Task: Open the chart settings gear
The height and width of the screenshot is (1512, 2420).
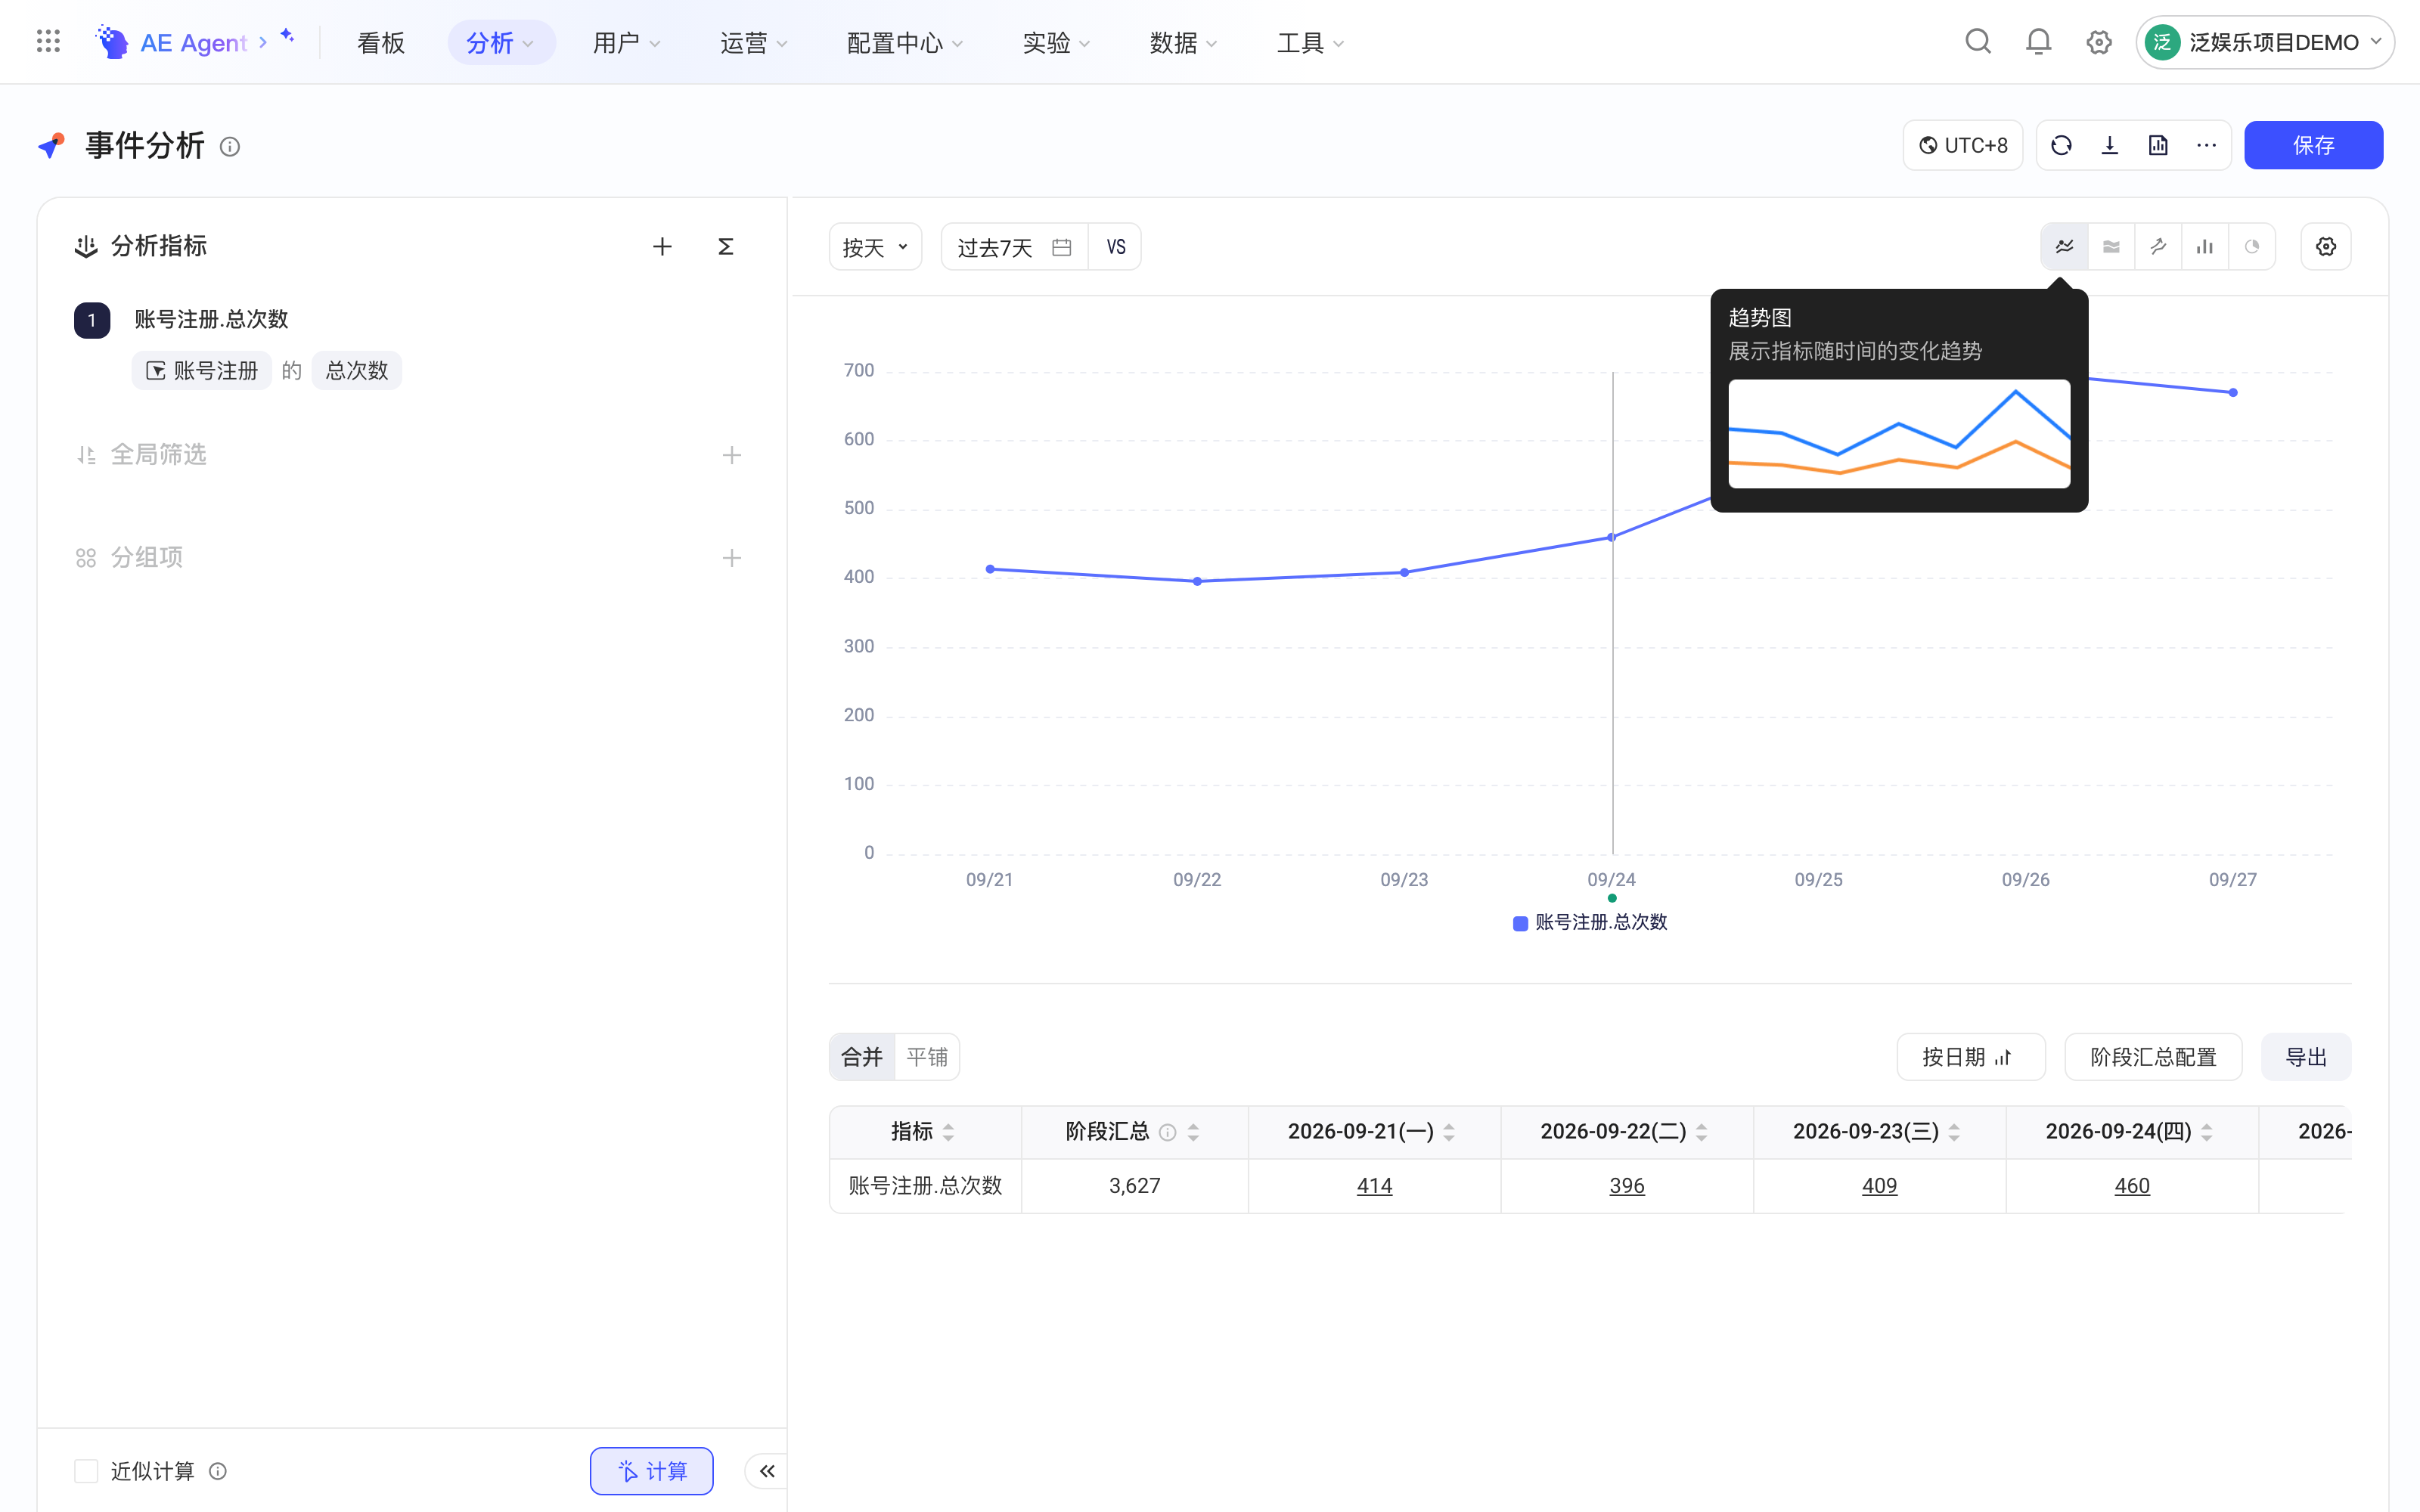Action: pyautogui.click(x=2326, y=246)
